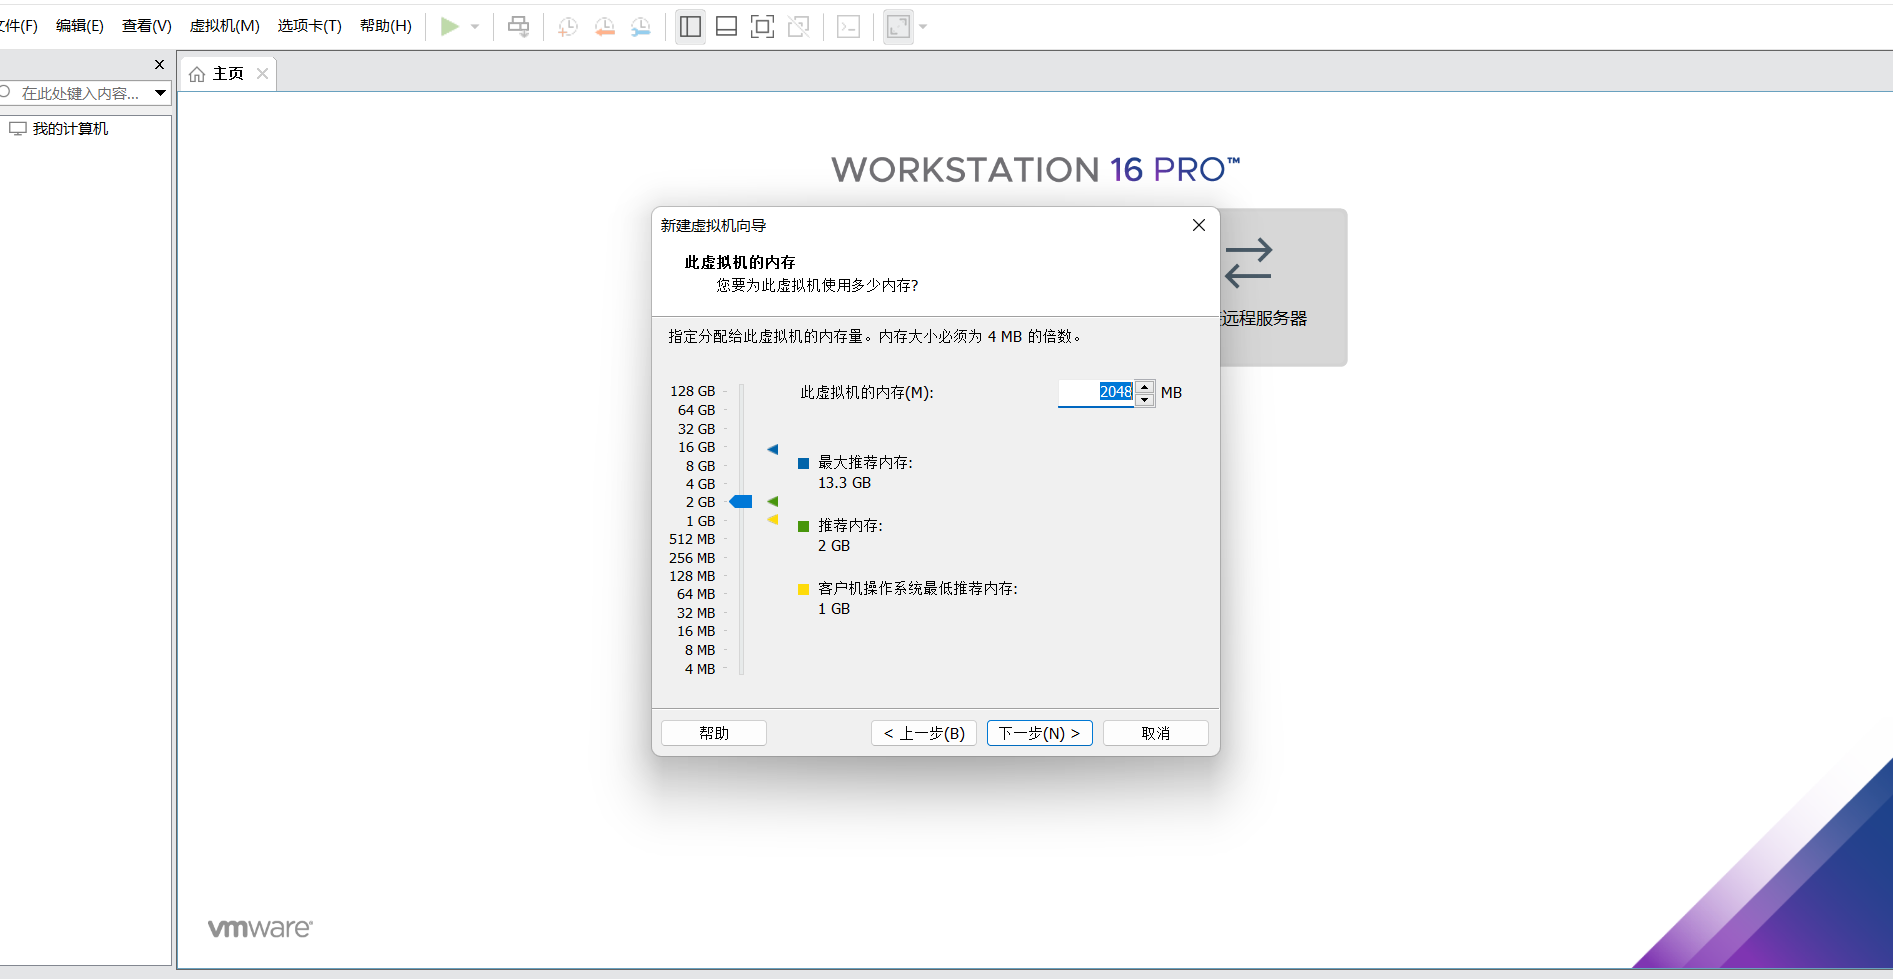The height and width of the screenshot is (979, 1893).
Task: Click the green recommended memory triangle marker
Action: (x=773, y=502)
